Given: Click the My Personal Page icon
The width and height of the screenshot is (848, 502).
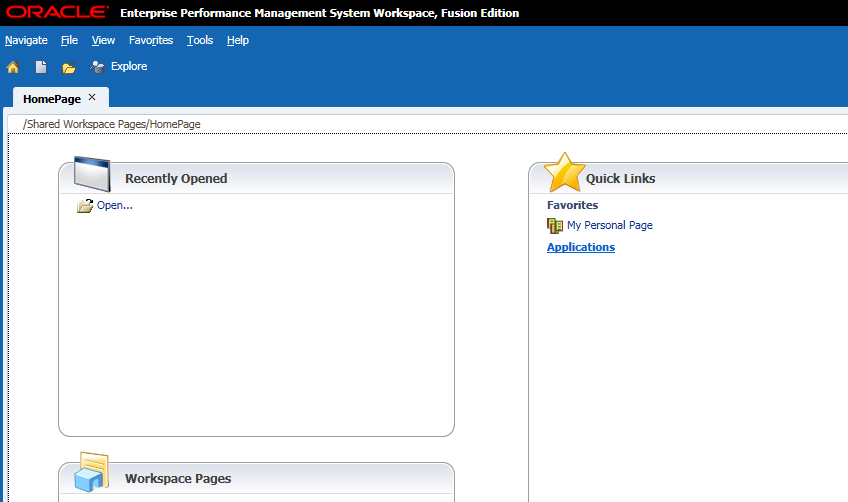Looking at the screenshot, I should [555, 226].
